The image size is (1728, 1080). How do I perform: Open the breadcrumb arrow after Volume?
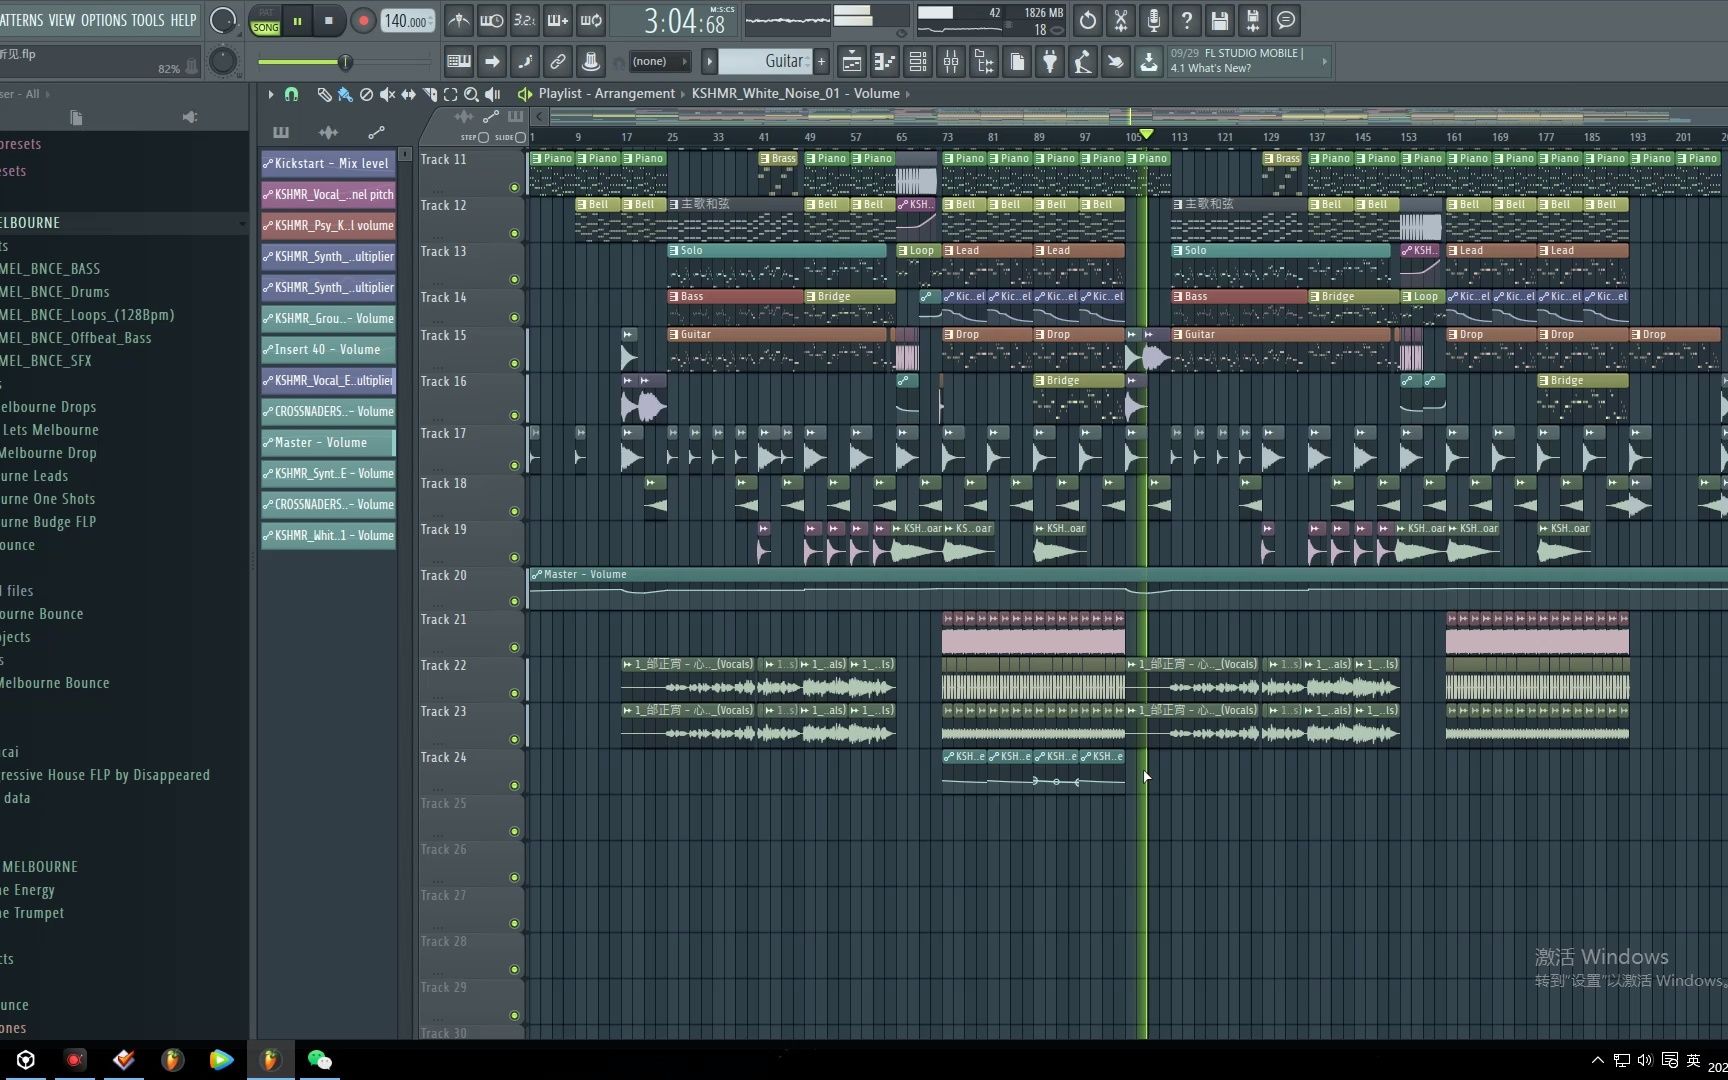tap(908, 94)
